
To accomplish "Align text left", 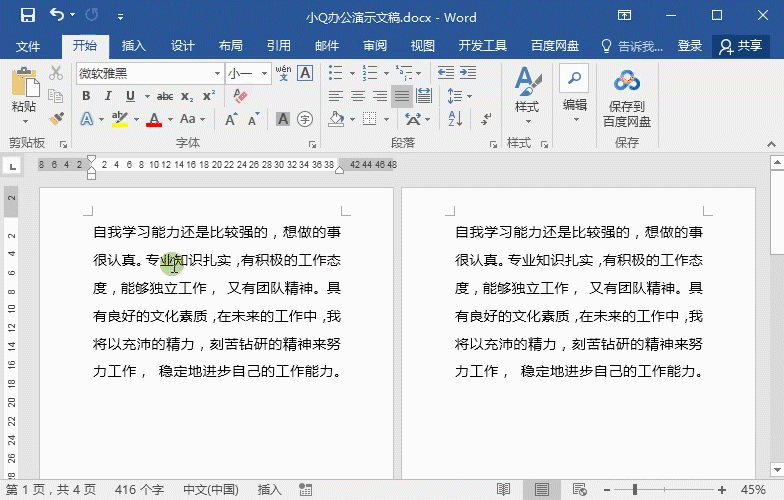I will [336, 96].
